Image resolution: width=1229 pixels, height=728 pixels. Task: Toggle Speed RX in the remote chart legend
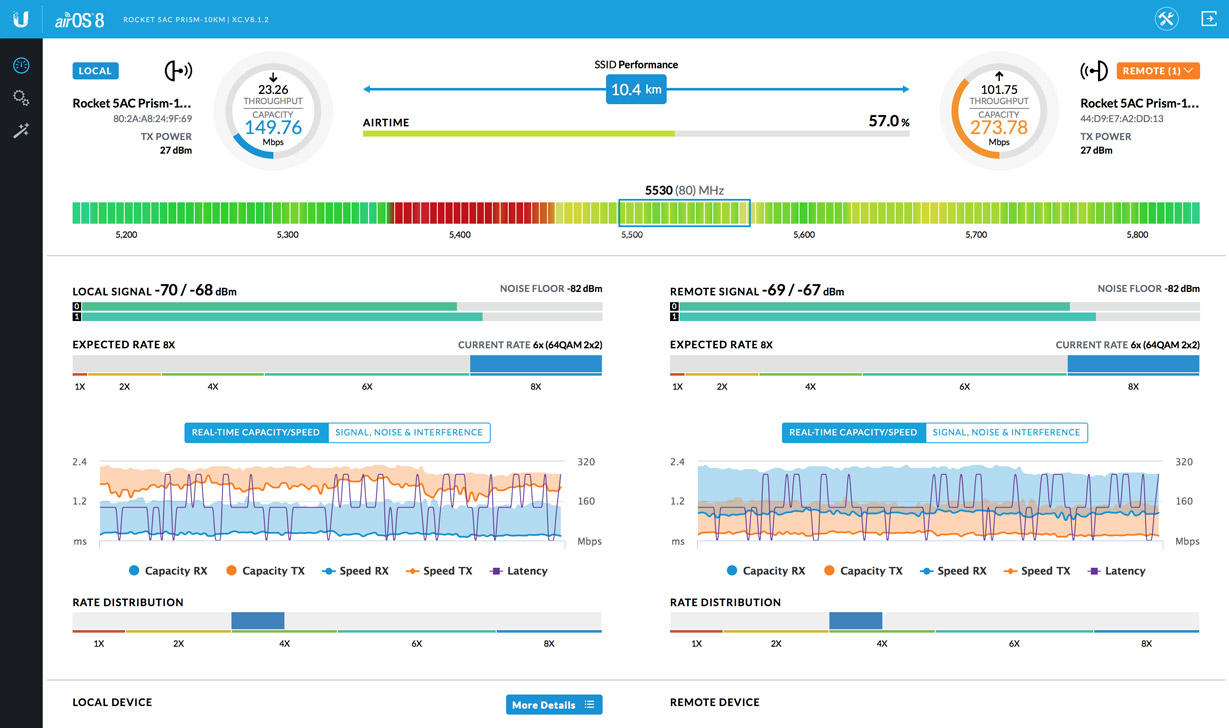click(x=953, y=571)
